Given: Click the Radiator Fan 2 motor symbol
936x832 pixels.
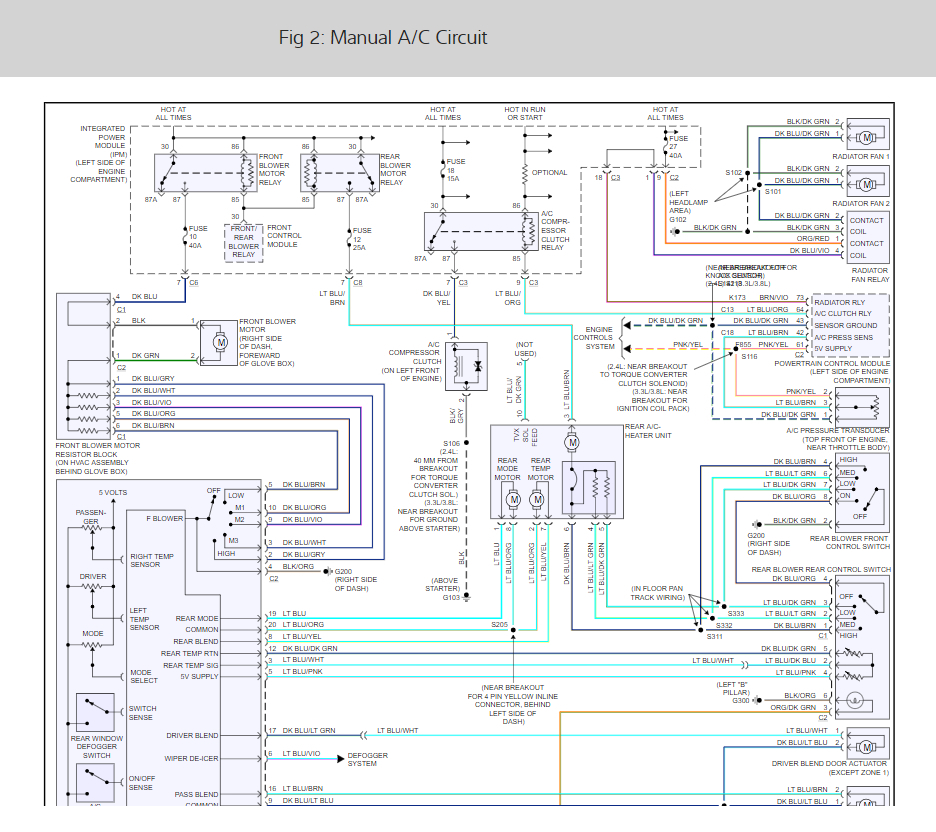Looking at the screenshot, I should 866,184.
